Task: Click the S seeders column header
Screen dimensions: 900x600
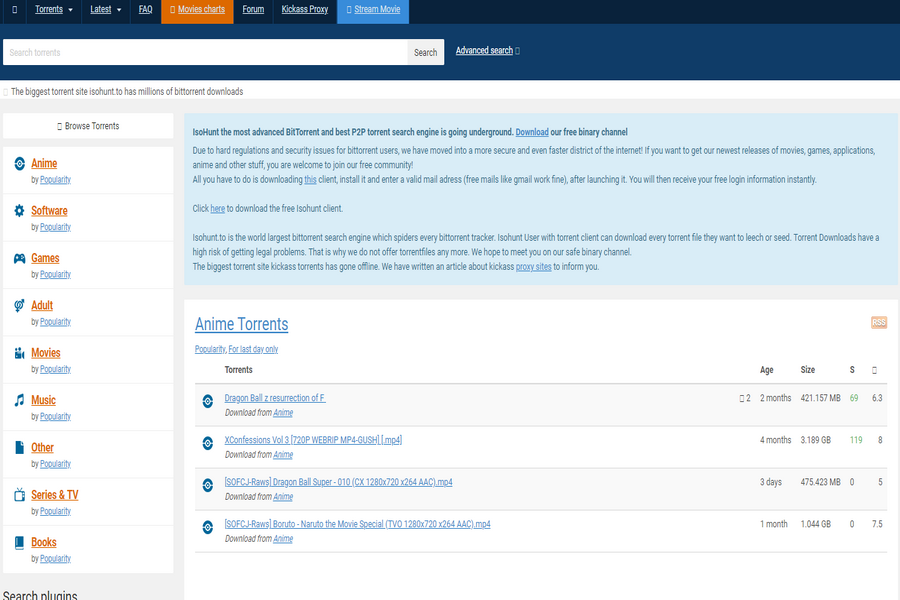Action: pos(852,370)
